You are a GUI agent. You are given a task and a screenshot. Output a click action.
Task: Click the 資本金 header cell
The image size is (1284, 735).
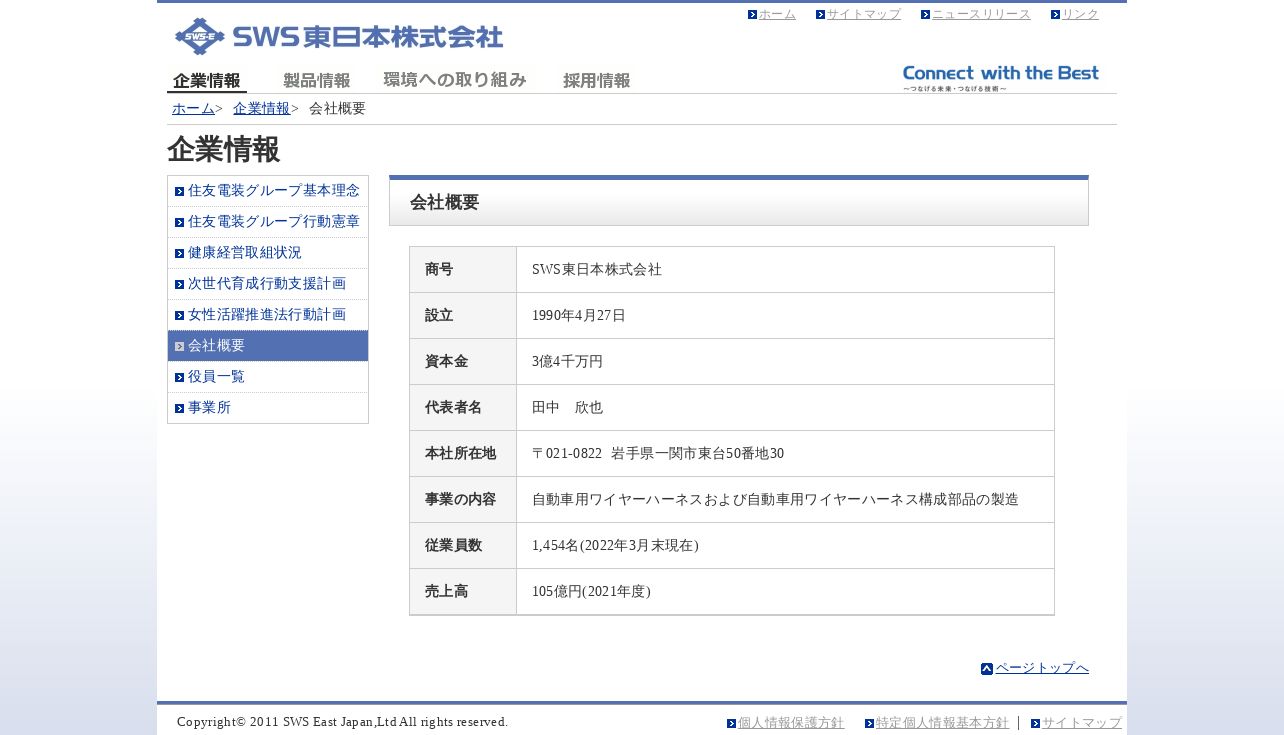(x=463, y=361)
